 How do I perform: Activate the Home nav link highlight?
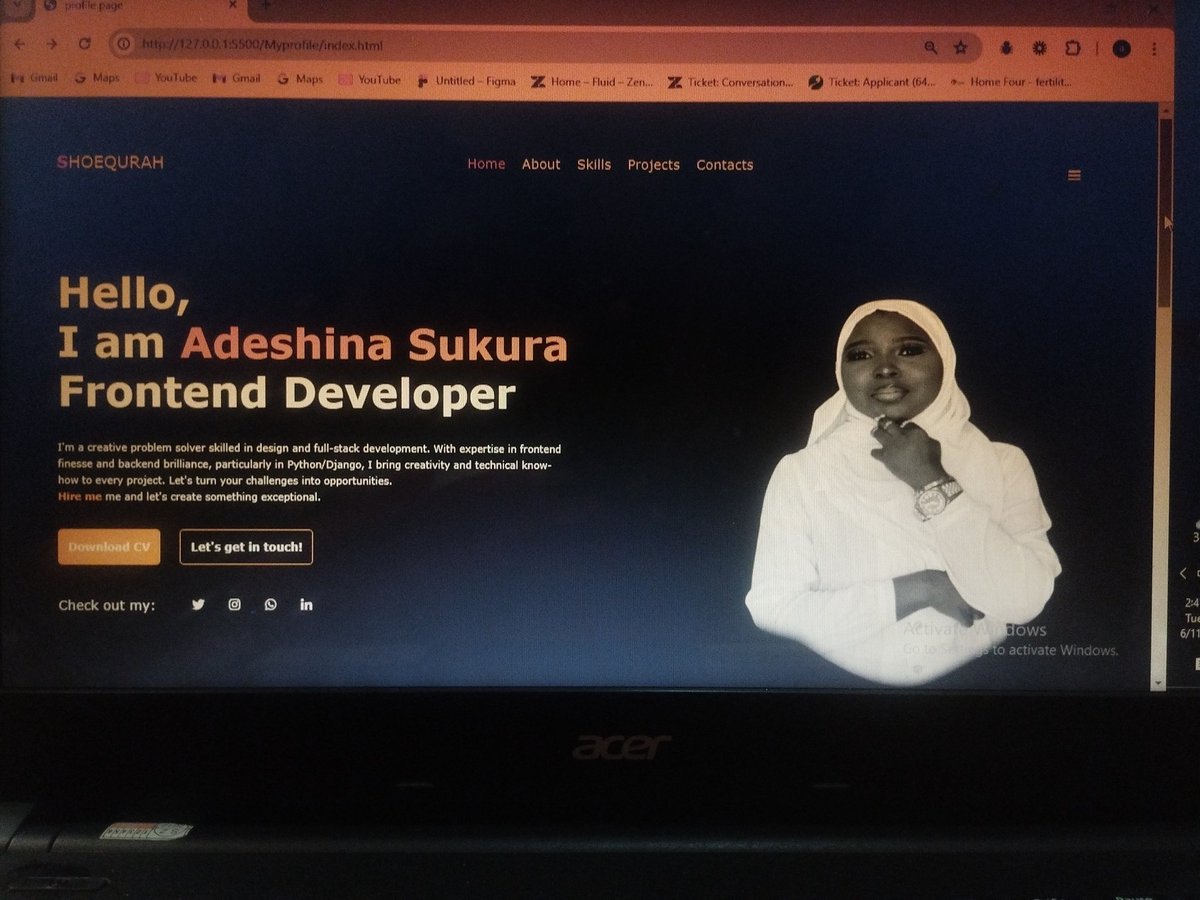[x=486, y=164]
